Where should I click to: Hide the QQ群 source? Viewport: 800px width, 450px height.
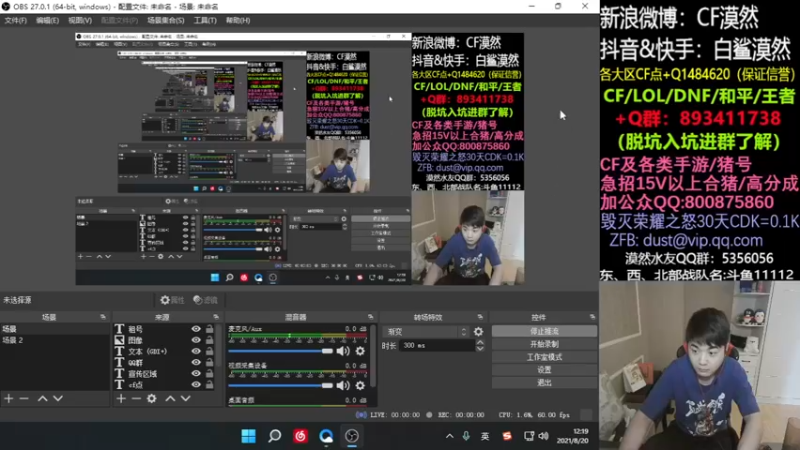pyautogui.click(x=196, y=363)
